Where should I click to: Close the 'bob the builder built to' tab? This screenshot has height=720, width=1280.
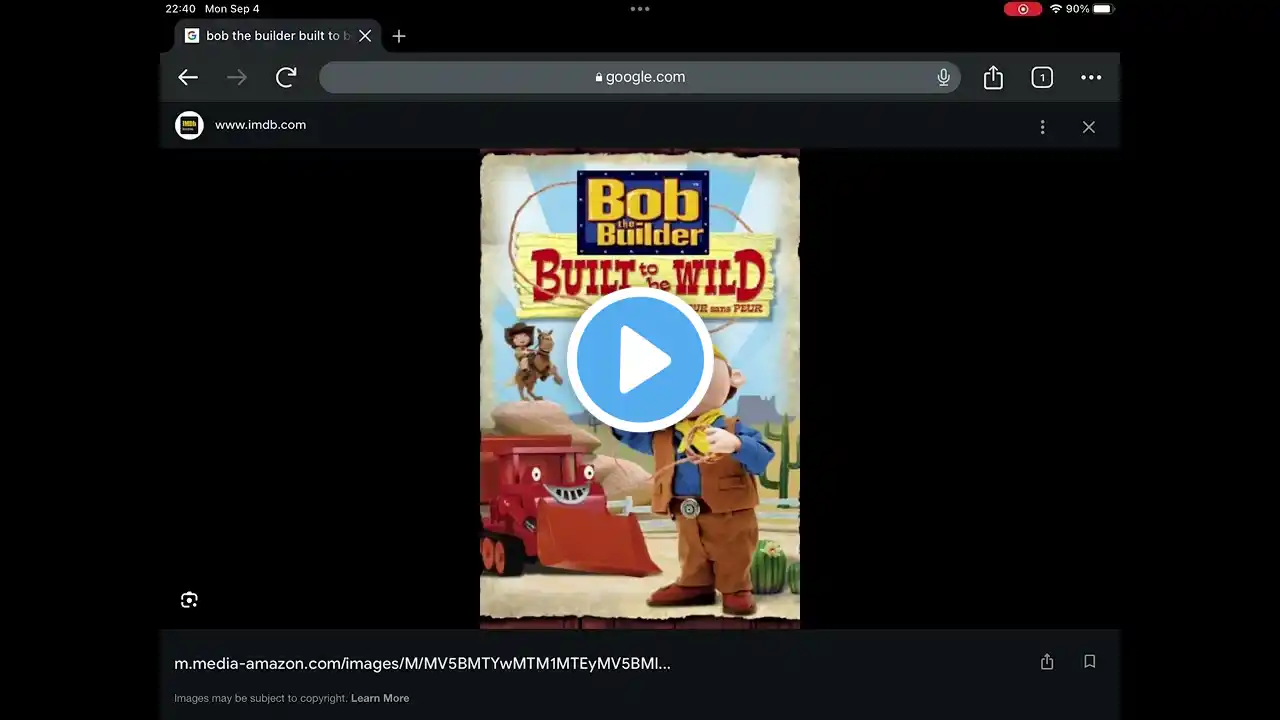click(365, 36)
